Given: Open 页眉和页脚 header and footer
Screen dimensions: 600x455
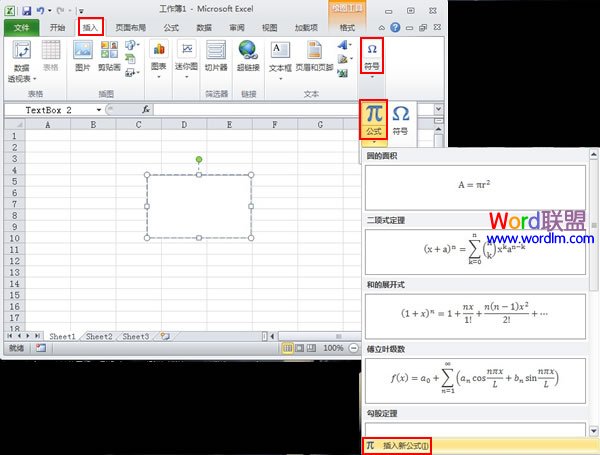Looking at the screenshot, I should tap(311, 57).
